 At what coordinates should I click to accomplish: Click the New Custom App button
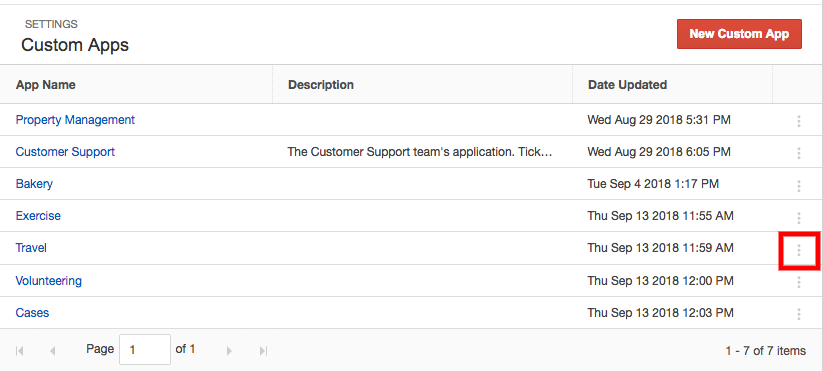(739, 34)
